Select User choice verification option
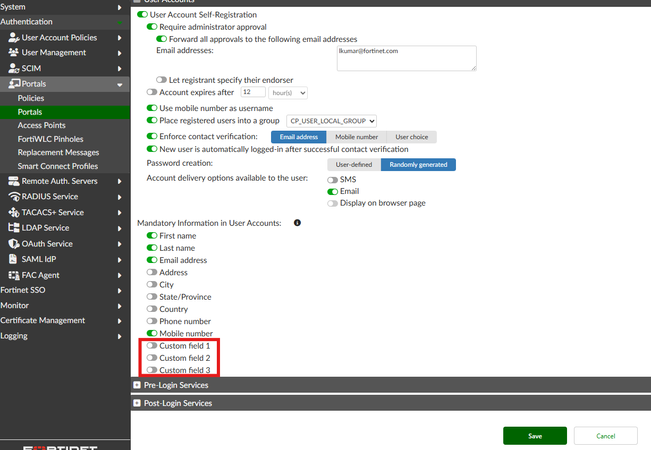The image size is (651, 450). pyautogui.click(x=411, y=137)
